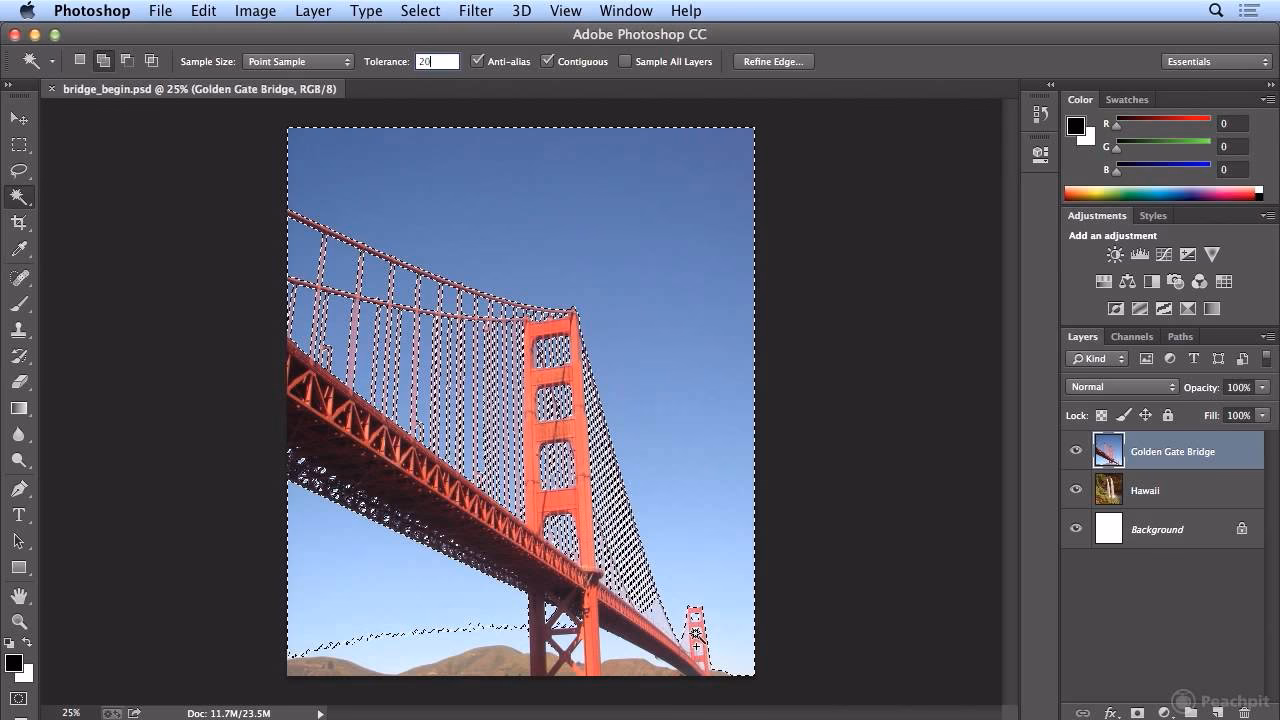
Task: Disable the Contiguous option
Action: tap(546, 61)
